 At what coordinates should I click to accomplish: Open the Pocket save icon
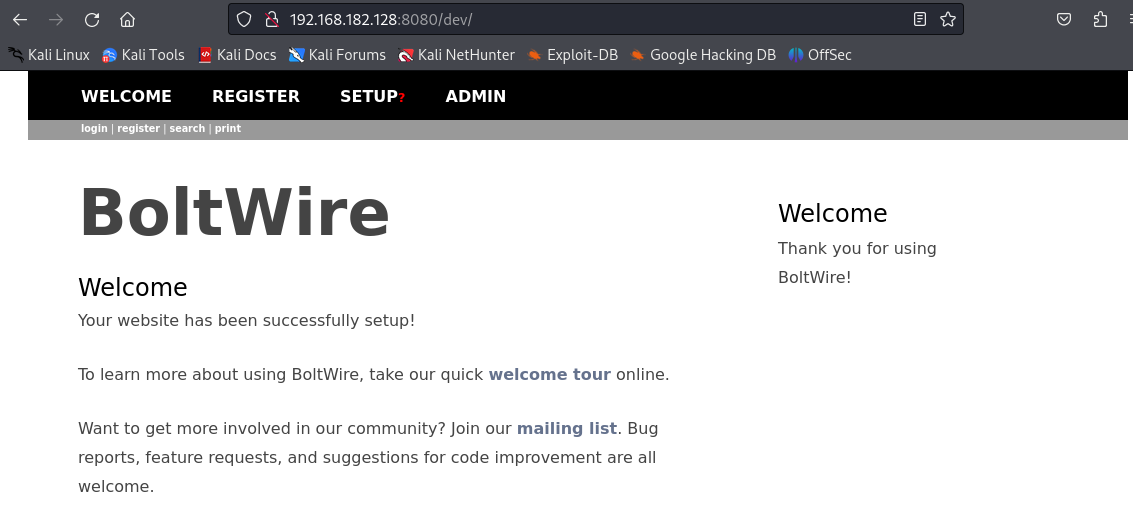(1064, 20)
